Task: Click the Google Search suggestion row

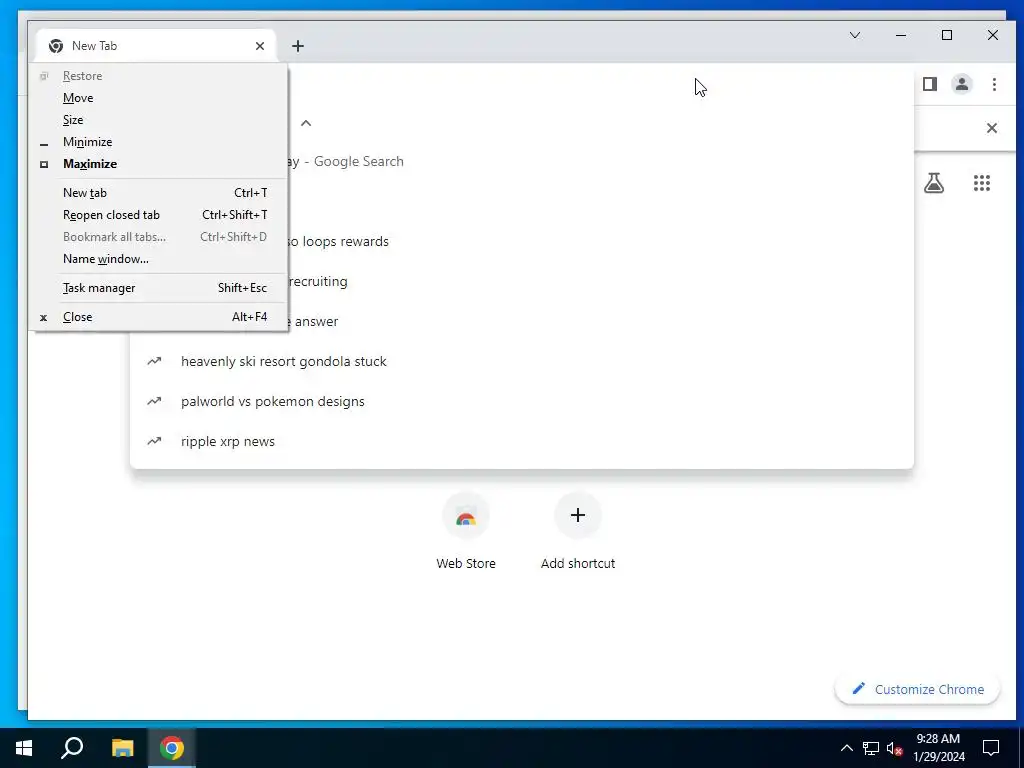Action: point(600,161)
